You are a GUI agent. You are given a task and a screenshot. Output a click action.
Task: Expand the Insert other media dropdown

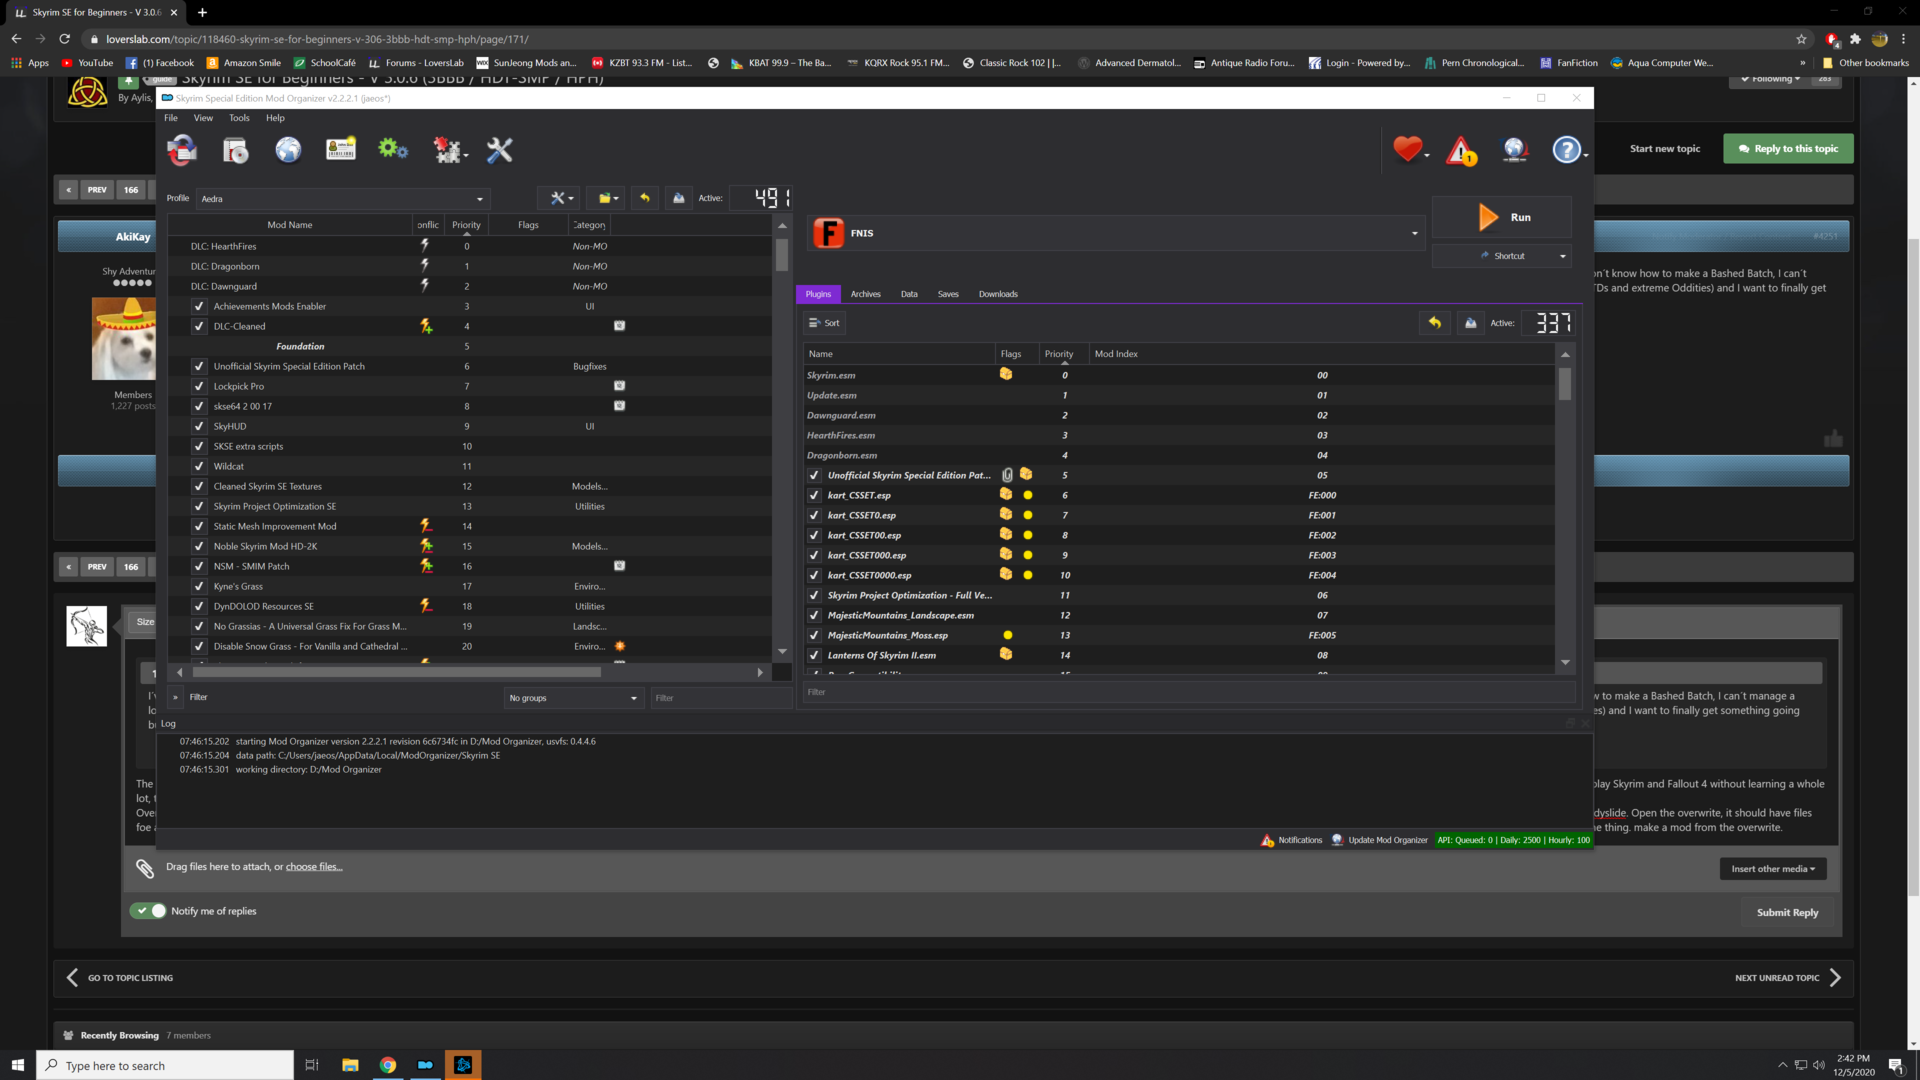[1773, 869]
